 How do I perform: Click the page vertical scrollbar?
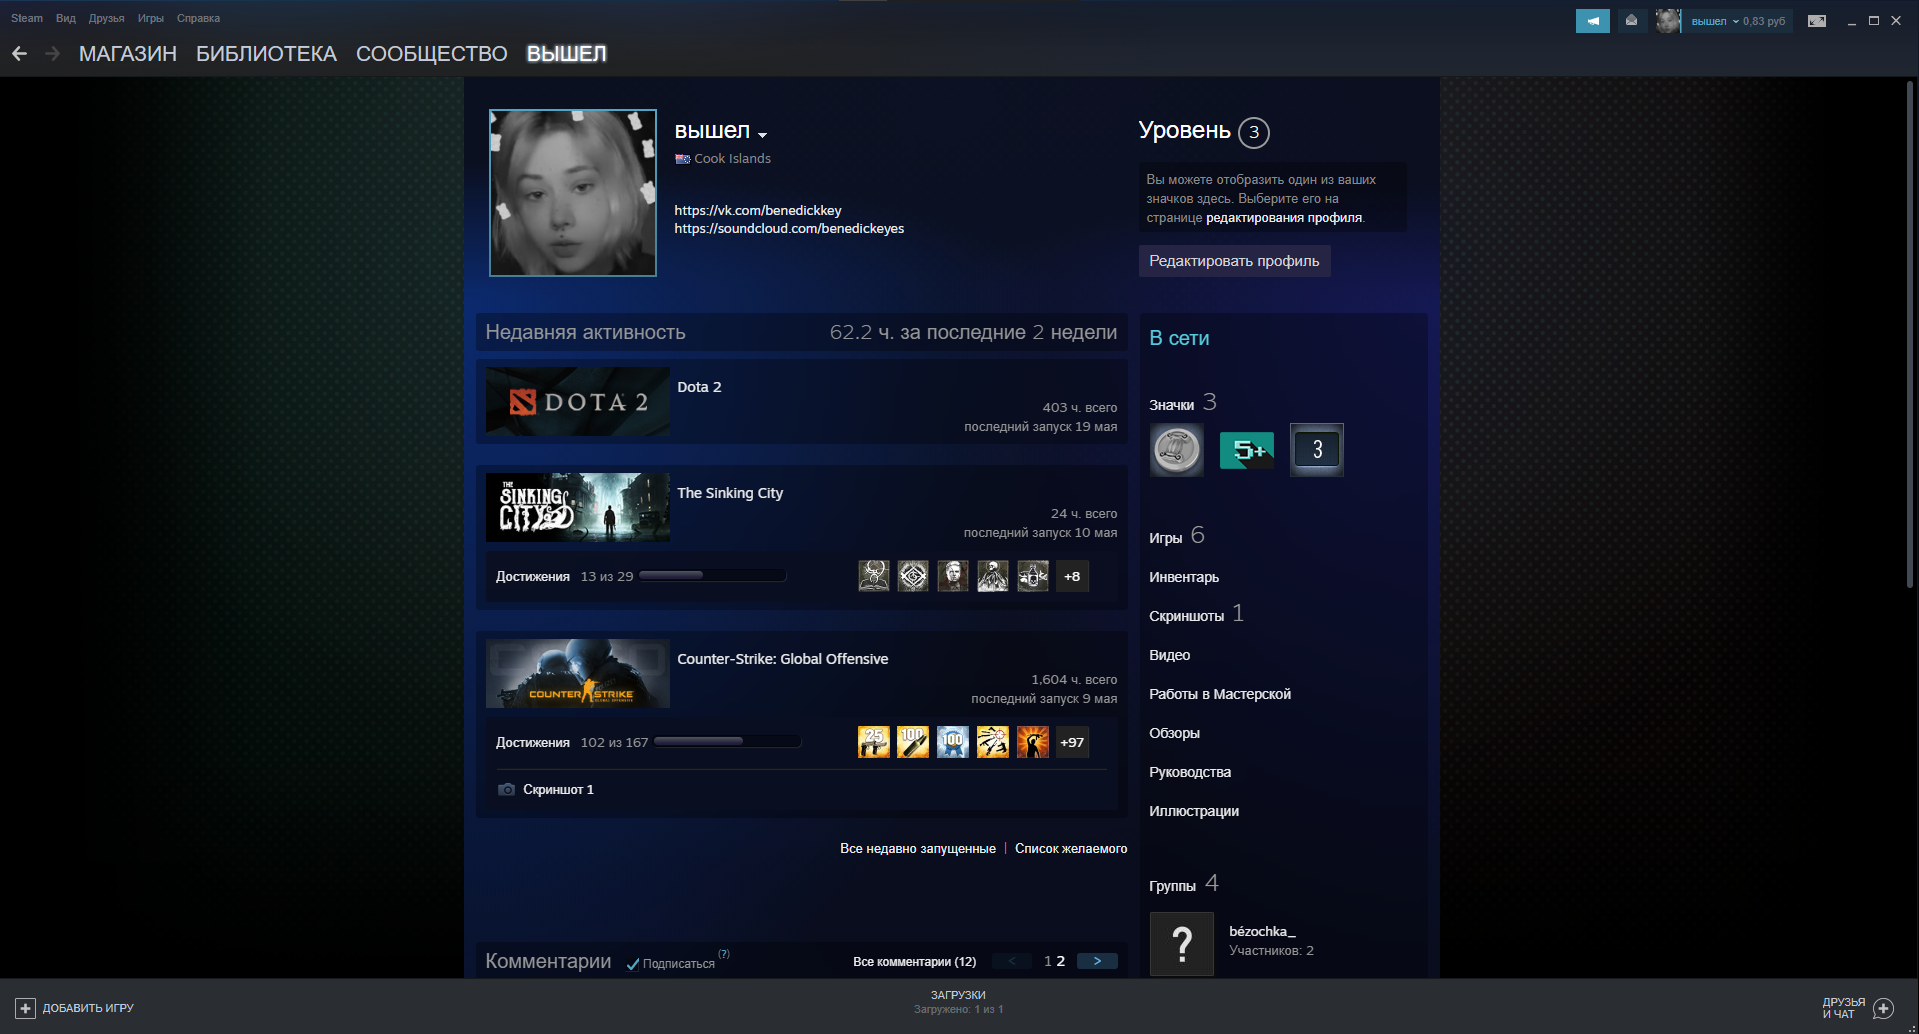coord(1910,334)
